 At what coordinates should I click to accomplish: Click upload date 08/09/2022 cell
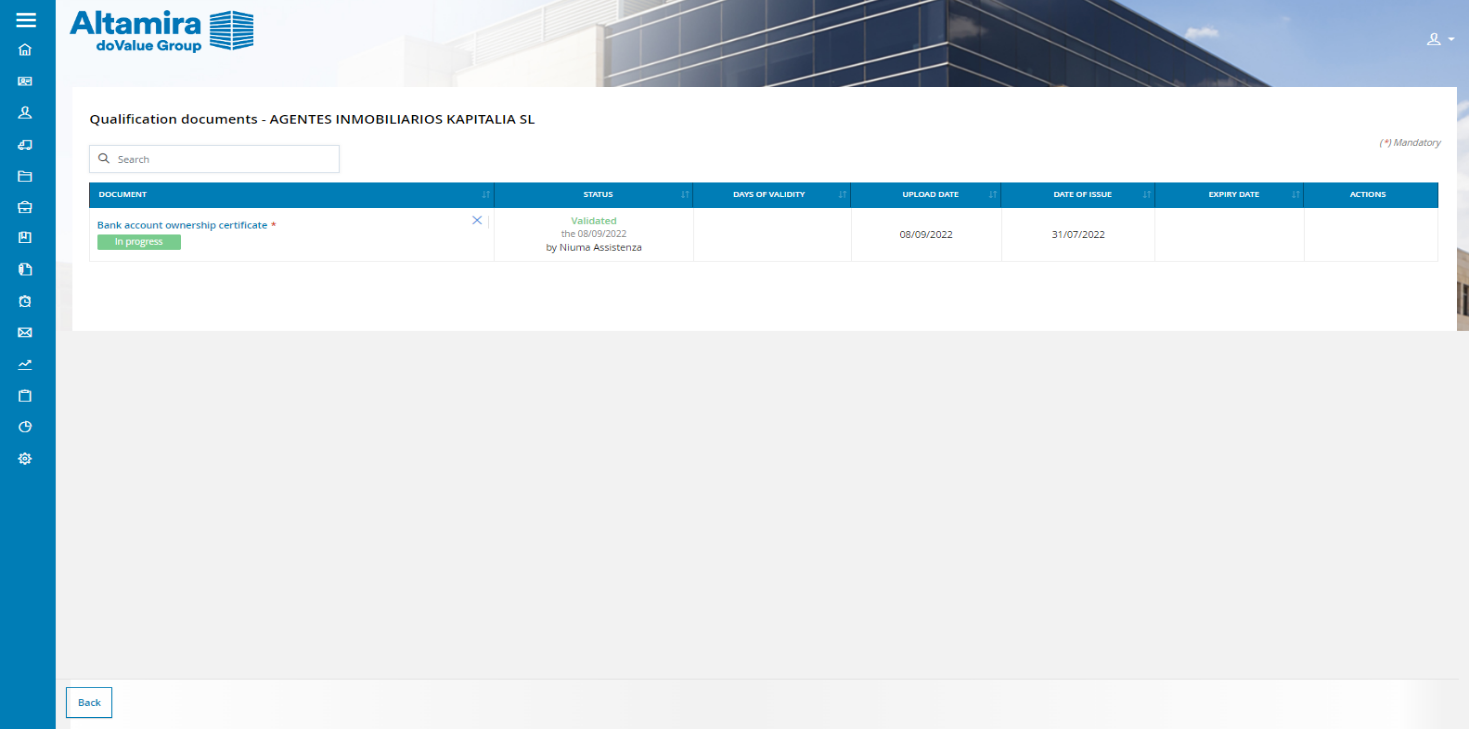(926, 235)
